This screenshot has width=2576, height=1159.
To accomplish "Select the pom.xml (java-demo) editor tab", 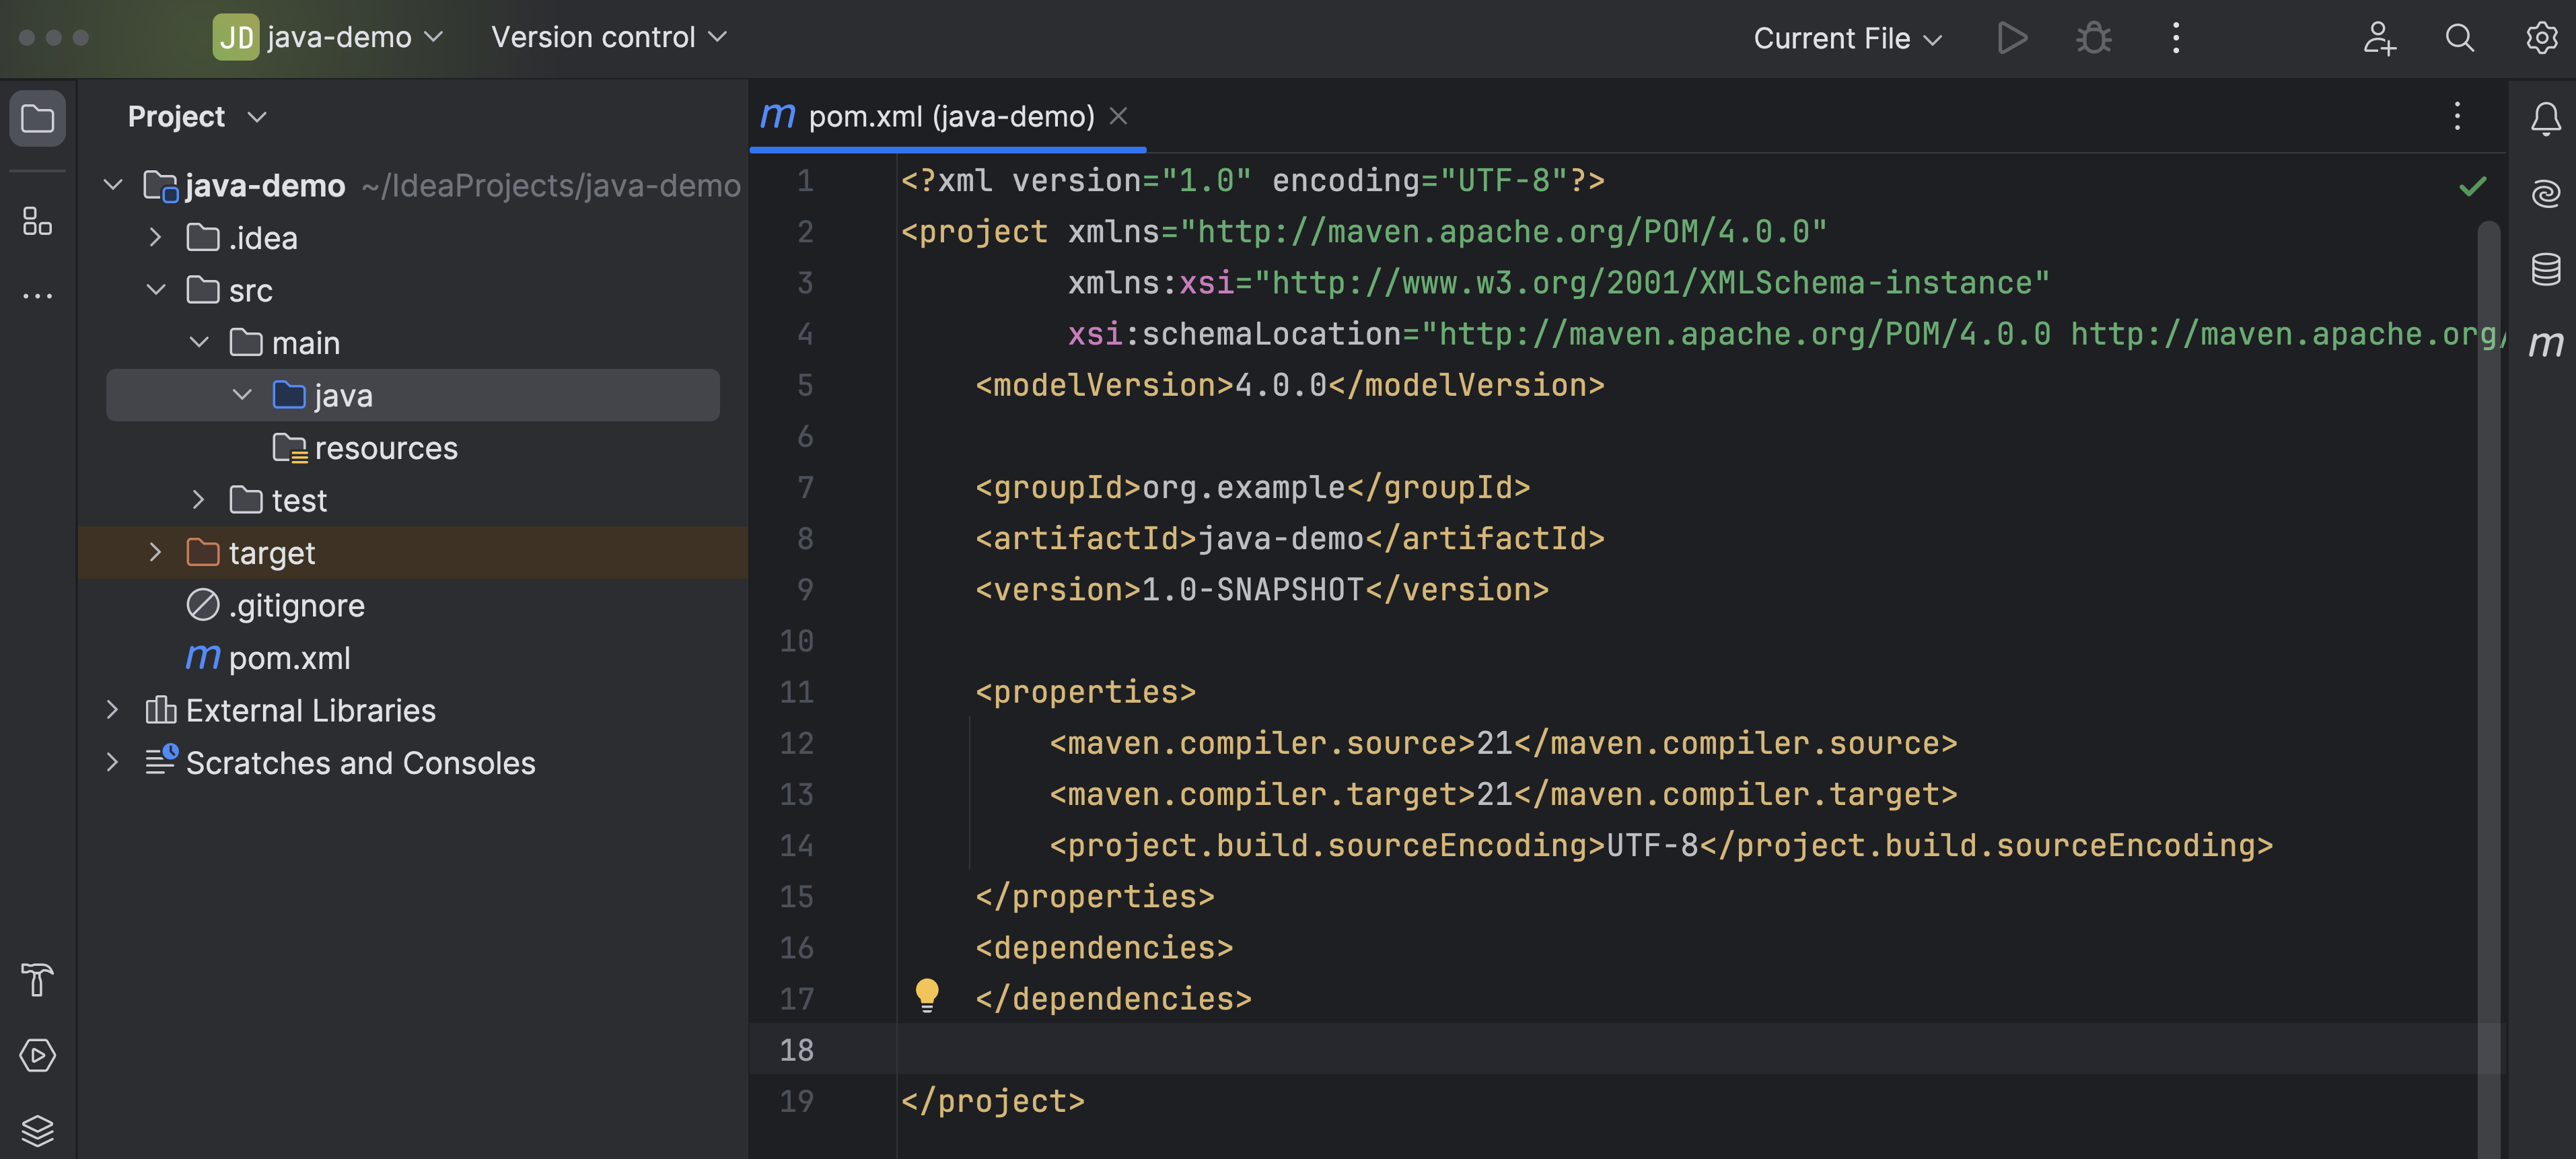I will click(x=949, y=117).
